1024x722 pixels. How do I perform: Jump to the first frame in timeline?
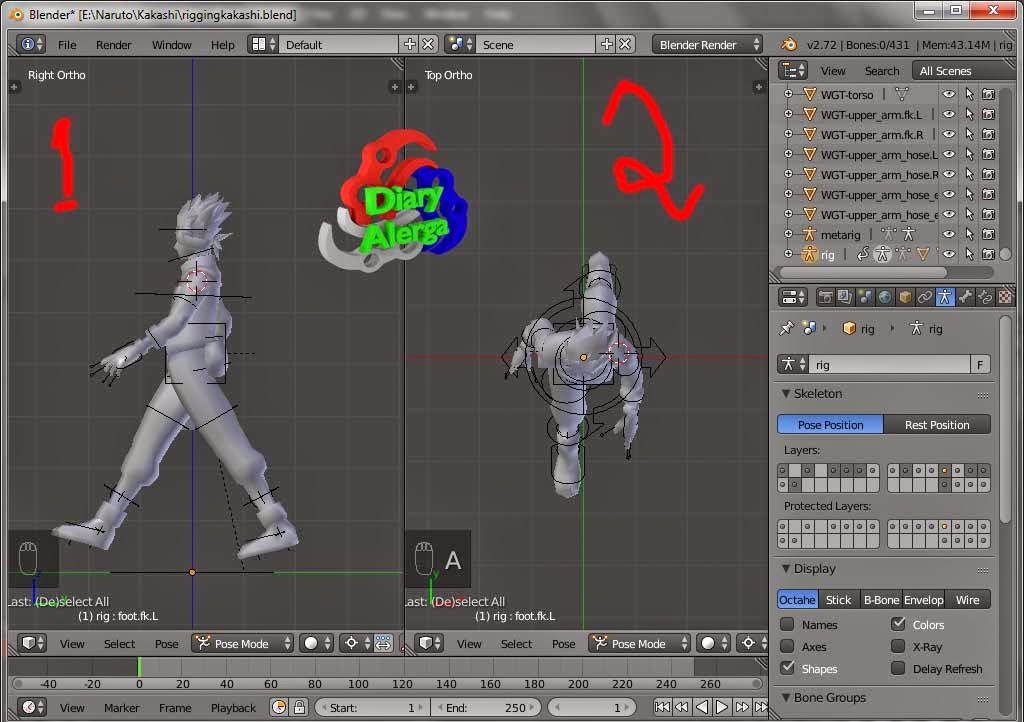662,707
